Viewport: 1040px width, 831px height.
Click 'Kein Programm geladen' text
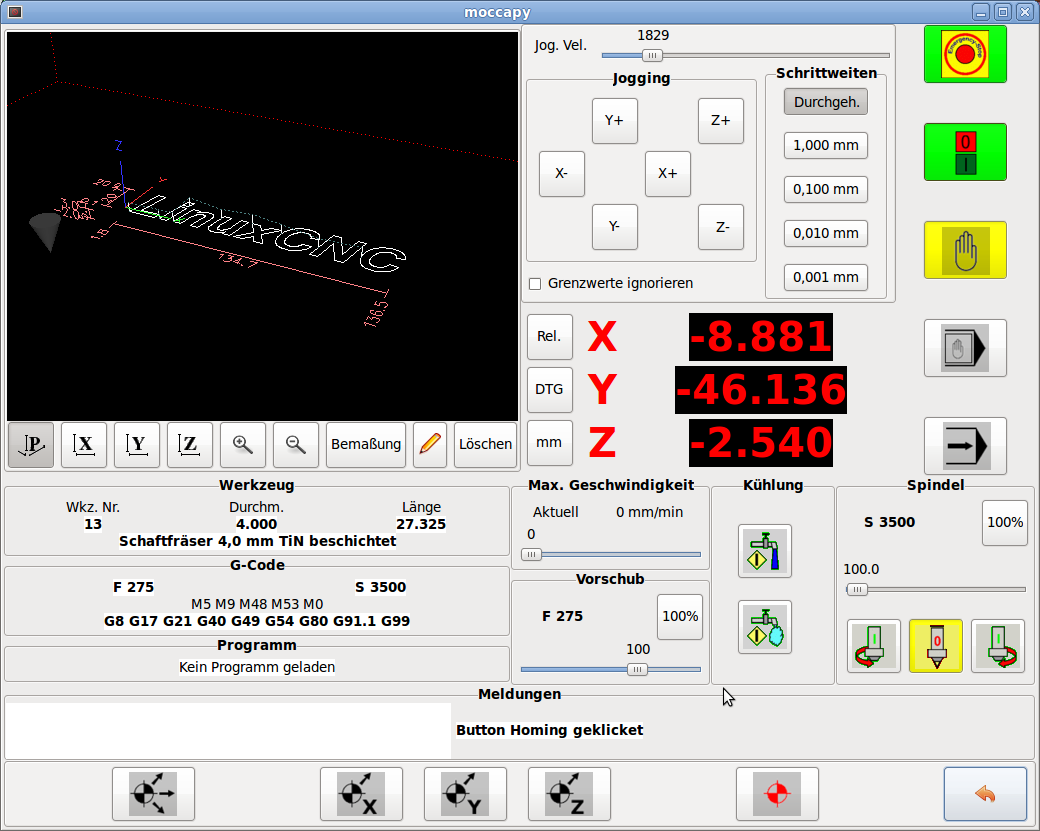pos(257,667)
